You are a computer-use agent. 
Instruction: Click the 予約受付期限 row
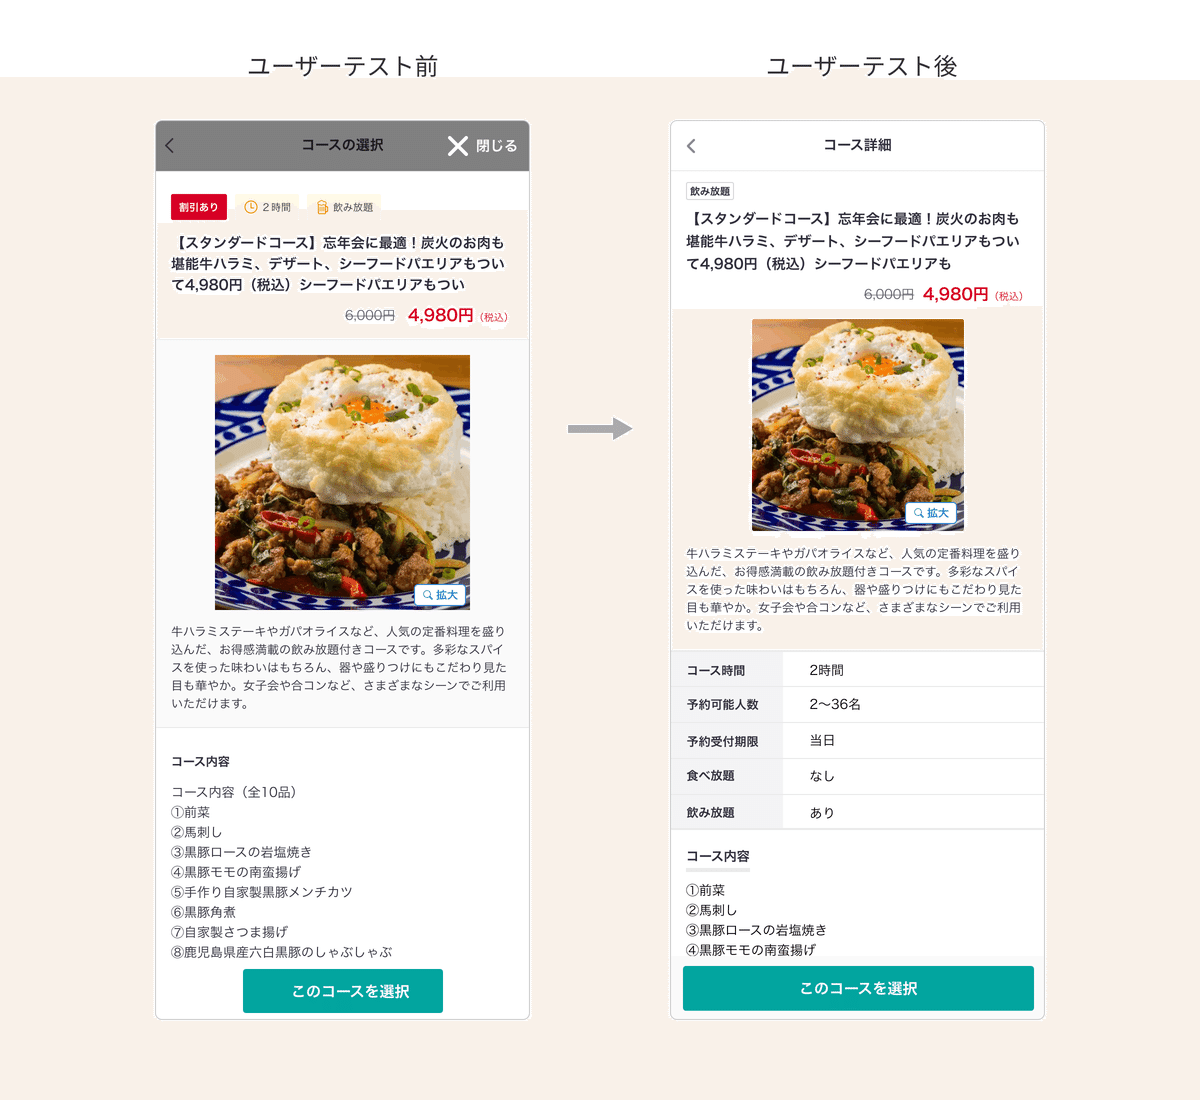tap(858, 741)
